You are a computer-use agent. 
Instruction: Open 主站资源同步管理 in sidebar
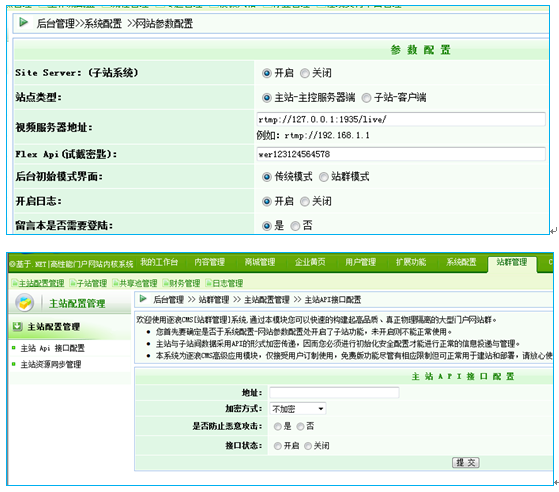(51, 364)
